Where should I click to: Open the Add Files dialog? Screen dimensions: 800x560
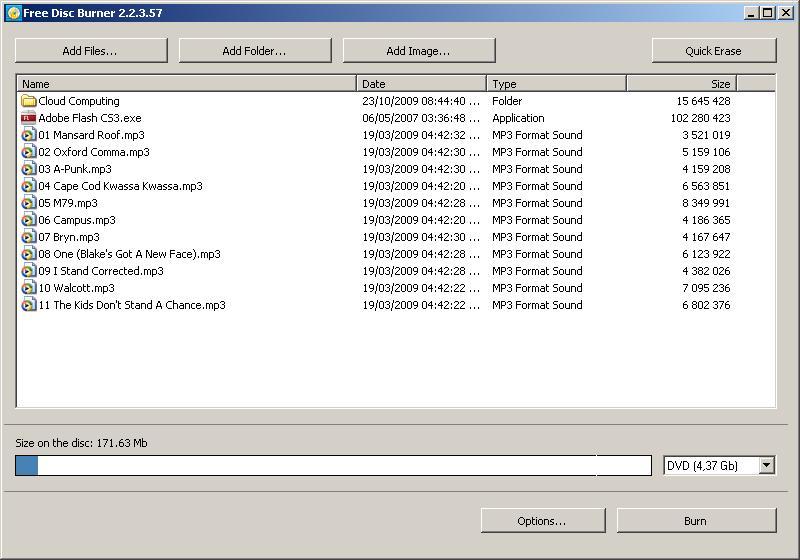[91, 50]
